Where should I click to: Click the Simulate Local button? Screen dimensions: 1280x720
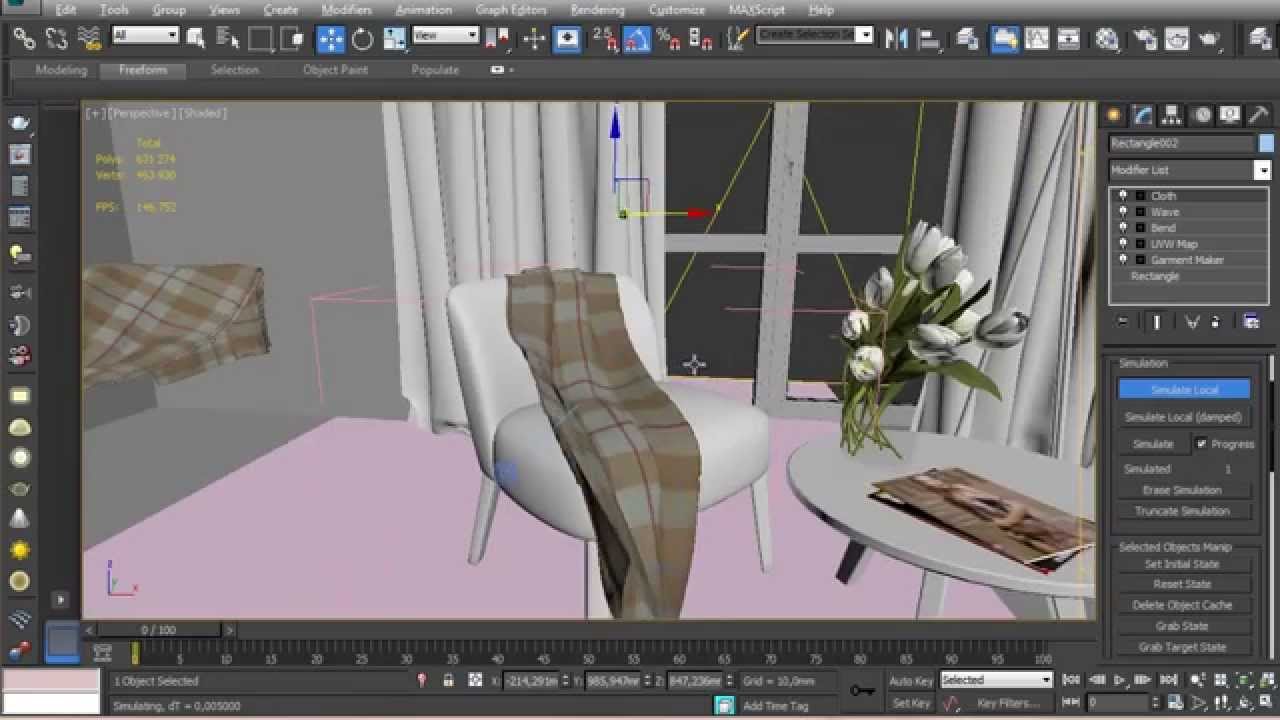1184,390
